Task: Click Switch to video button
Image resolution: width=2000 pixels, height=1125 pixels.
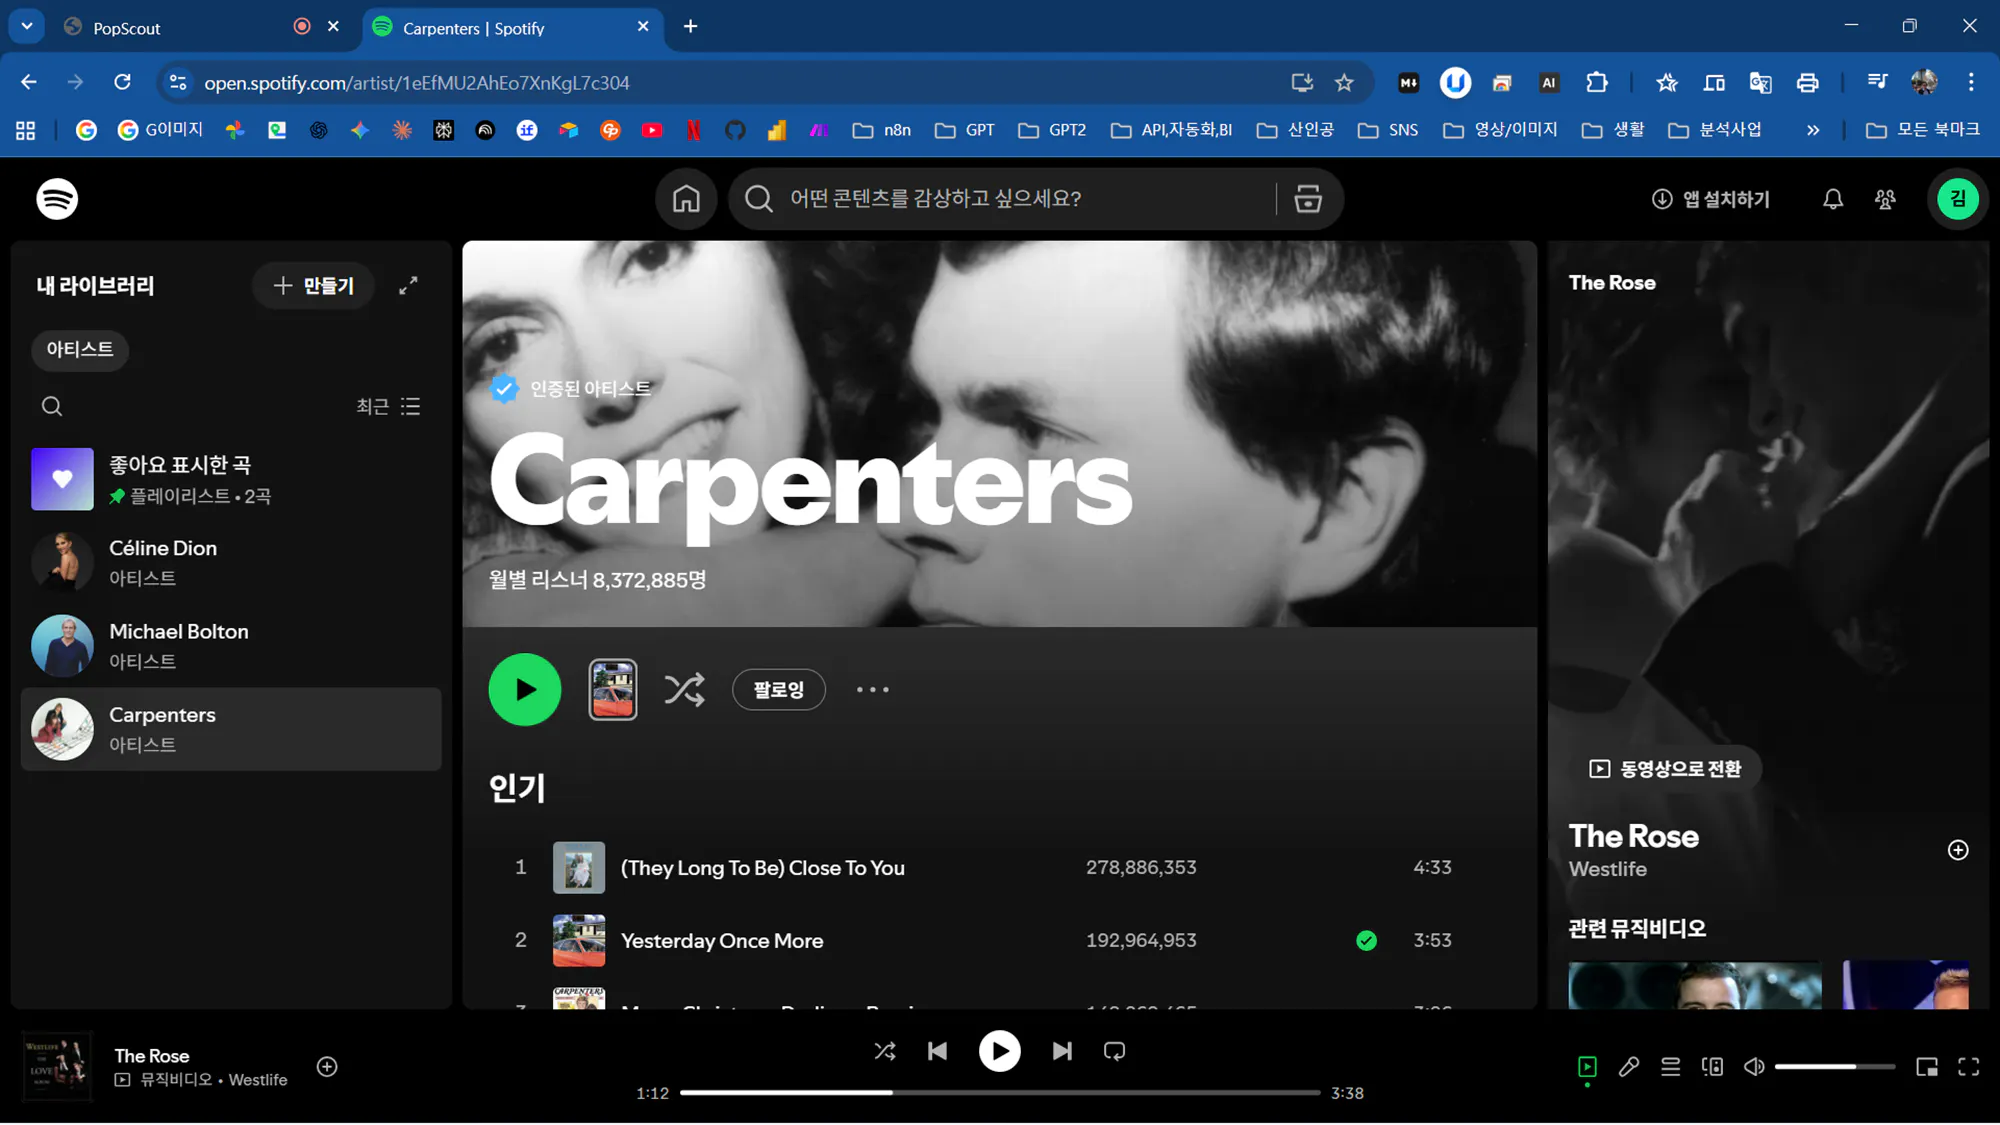Action: pos(1665,769)
